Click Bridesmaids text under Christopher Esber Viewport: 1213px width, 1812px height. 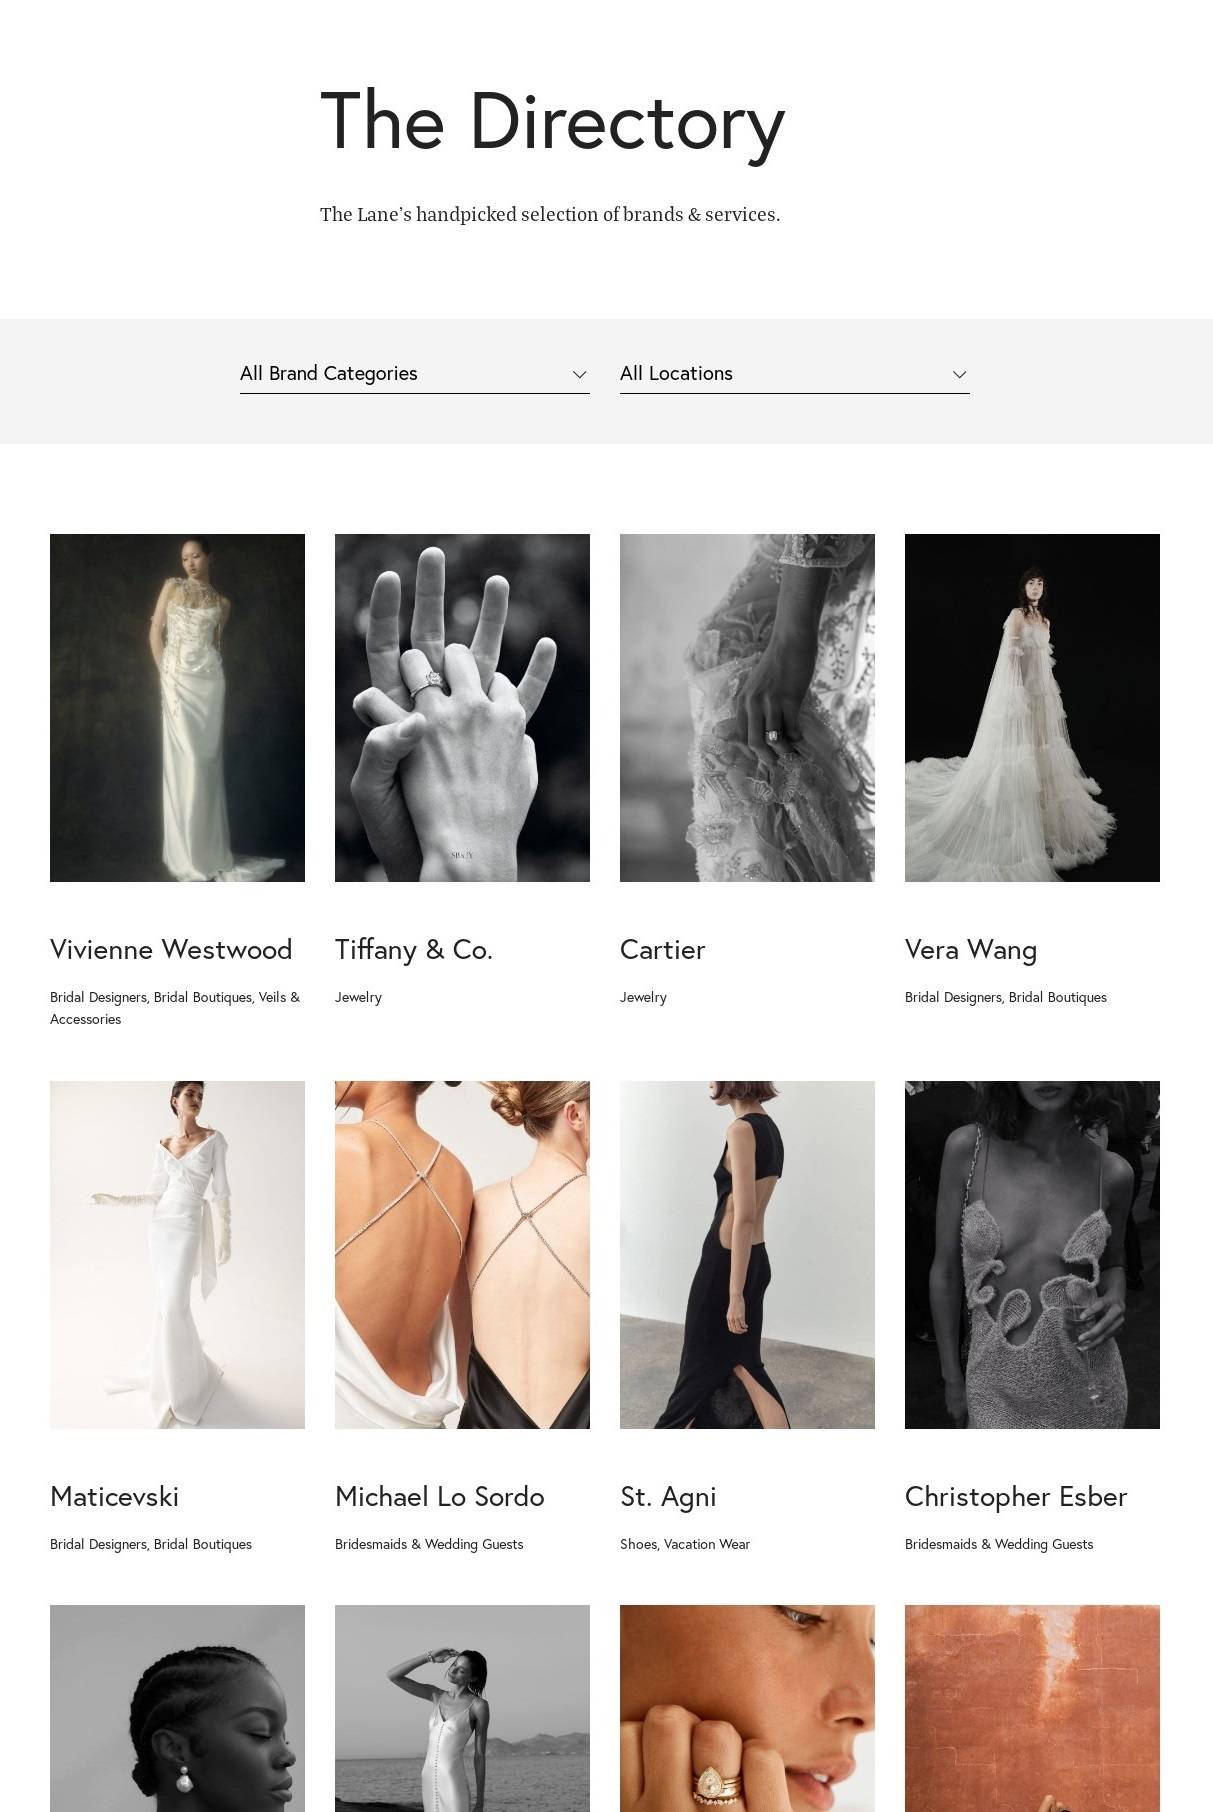[x=999, y=1544]
